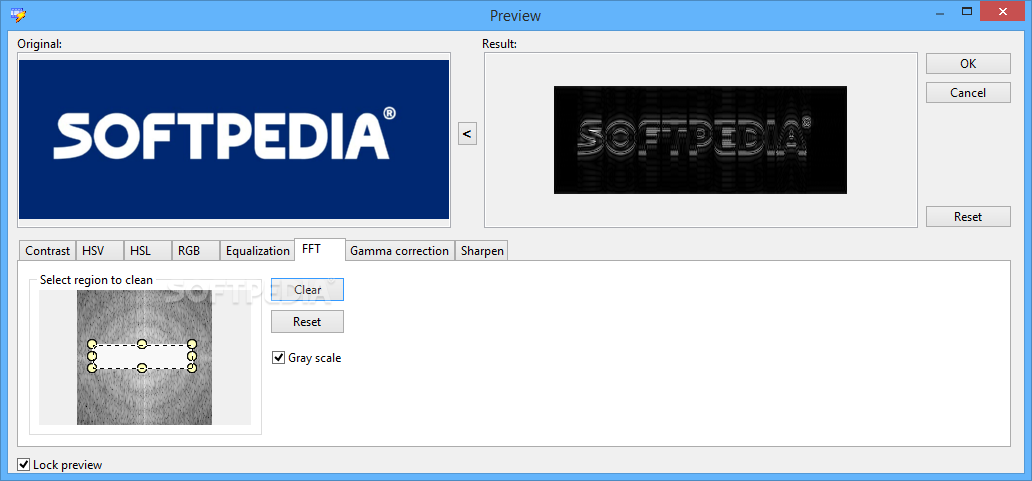The height and width of the screenshot is (481, 1032).
Task: Click the Original image preview
Action: (x=234, y=139)
